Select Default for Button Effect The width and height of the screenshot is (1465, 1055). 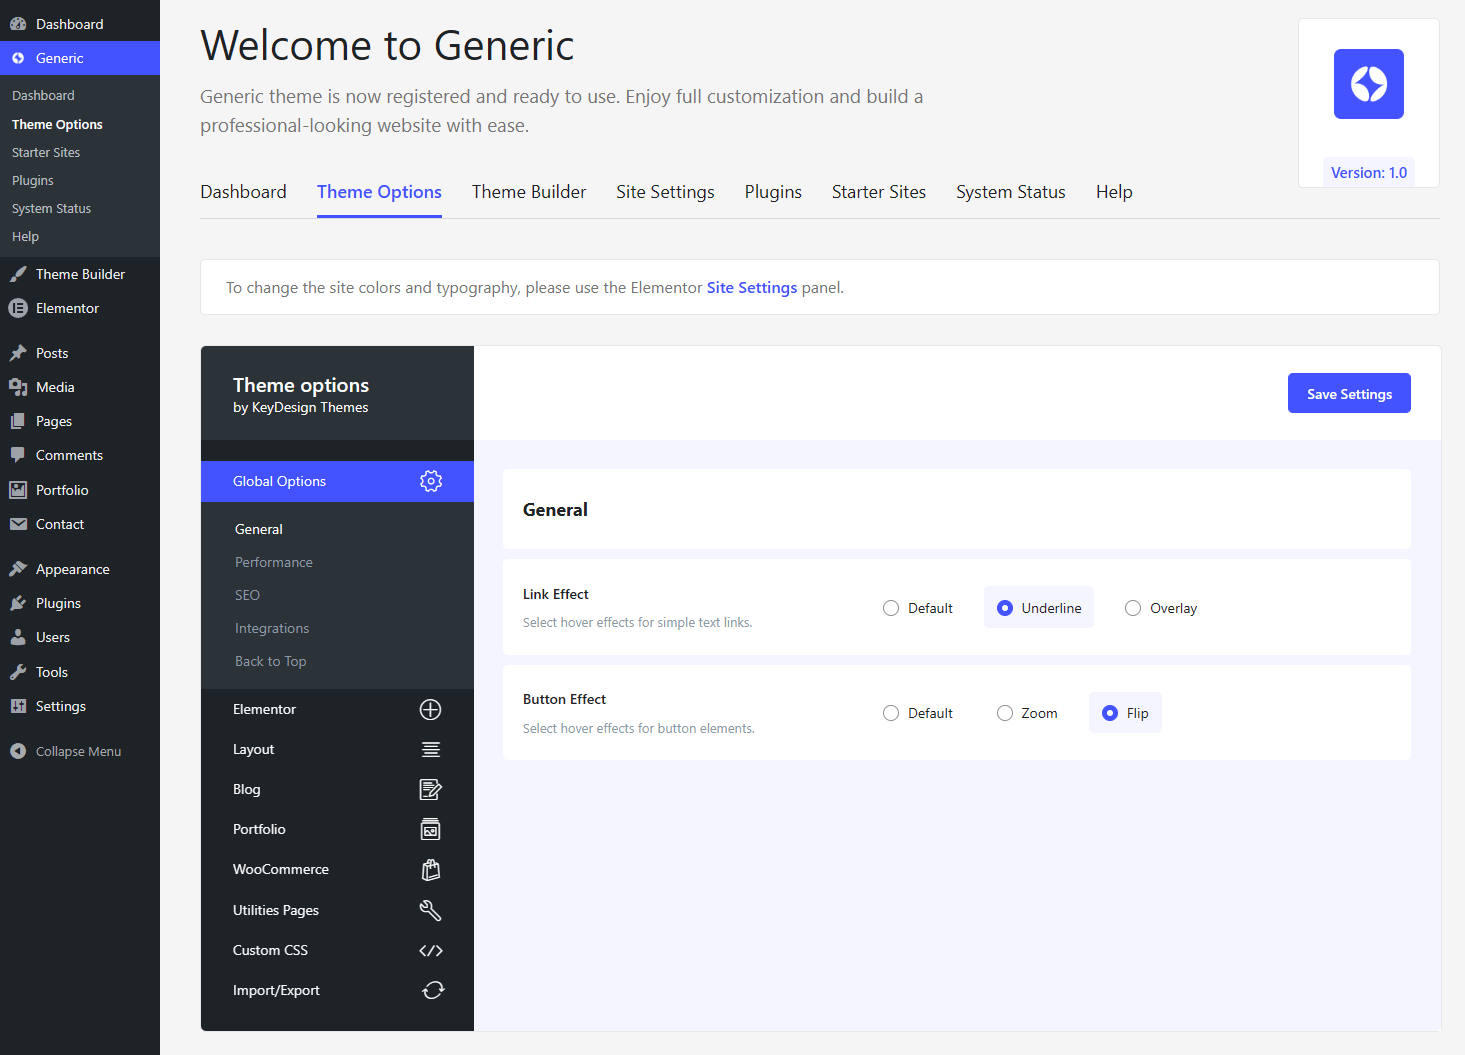tap(891, 713)
